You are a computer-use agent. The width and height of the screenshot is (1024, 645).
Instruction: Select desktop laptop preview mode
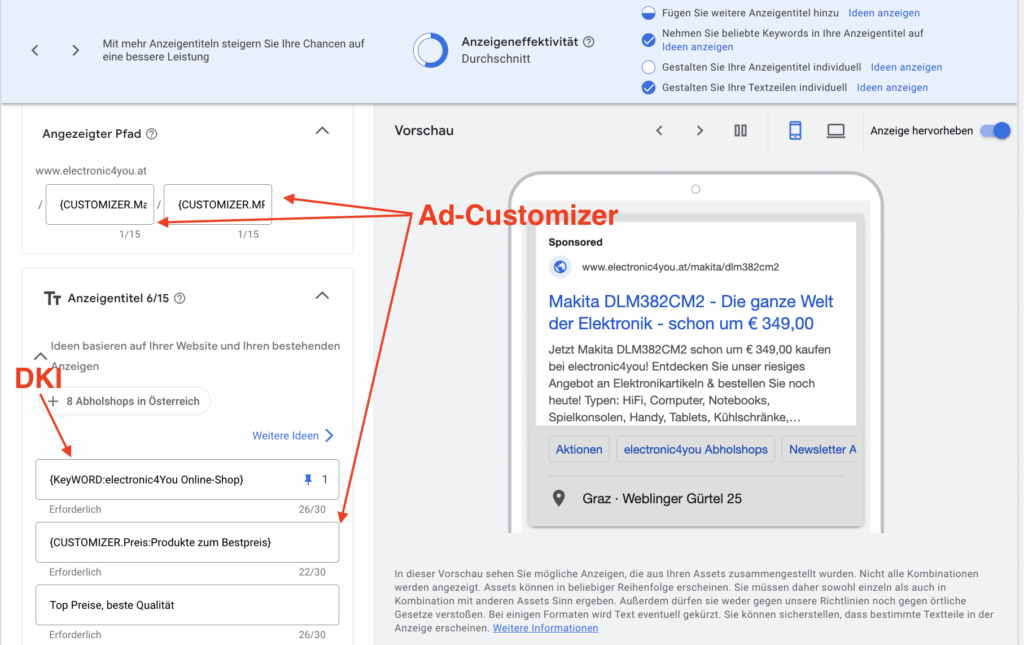(x=835, y=130)
